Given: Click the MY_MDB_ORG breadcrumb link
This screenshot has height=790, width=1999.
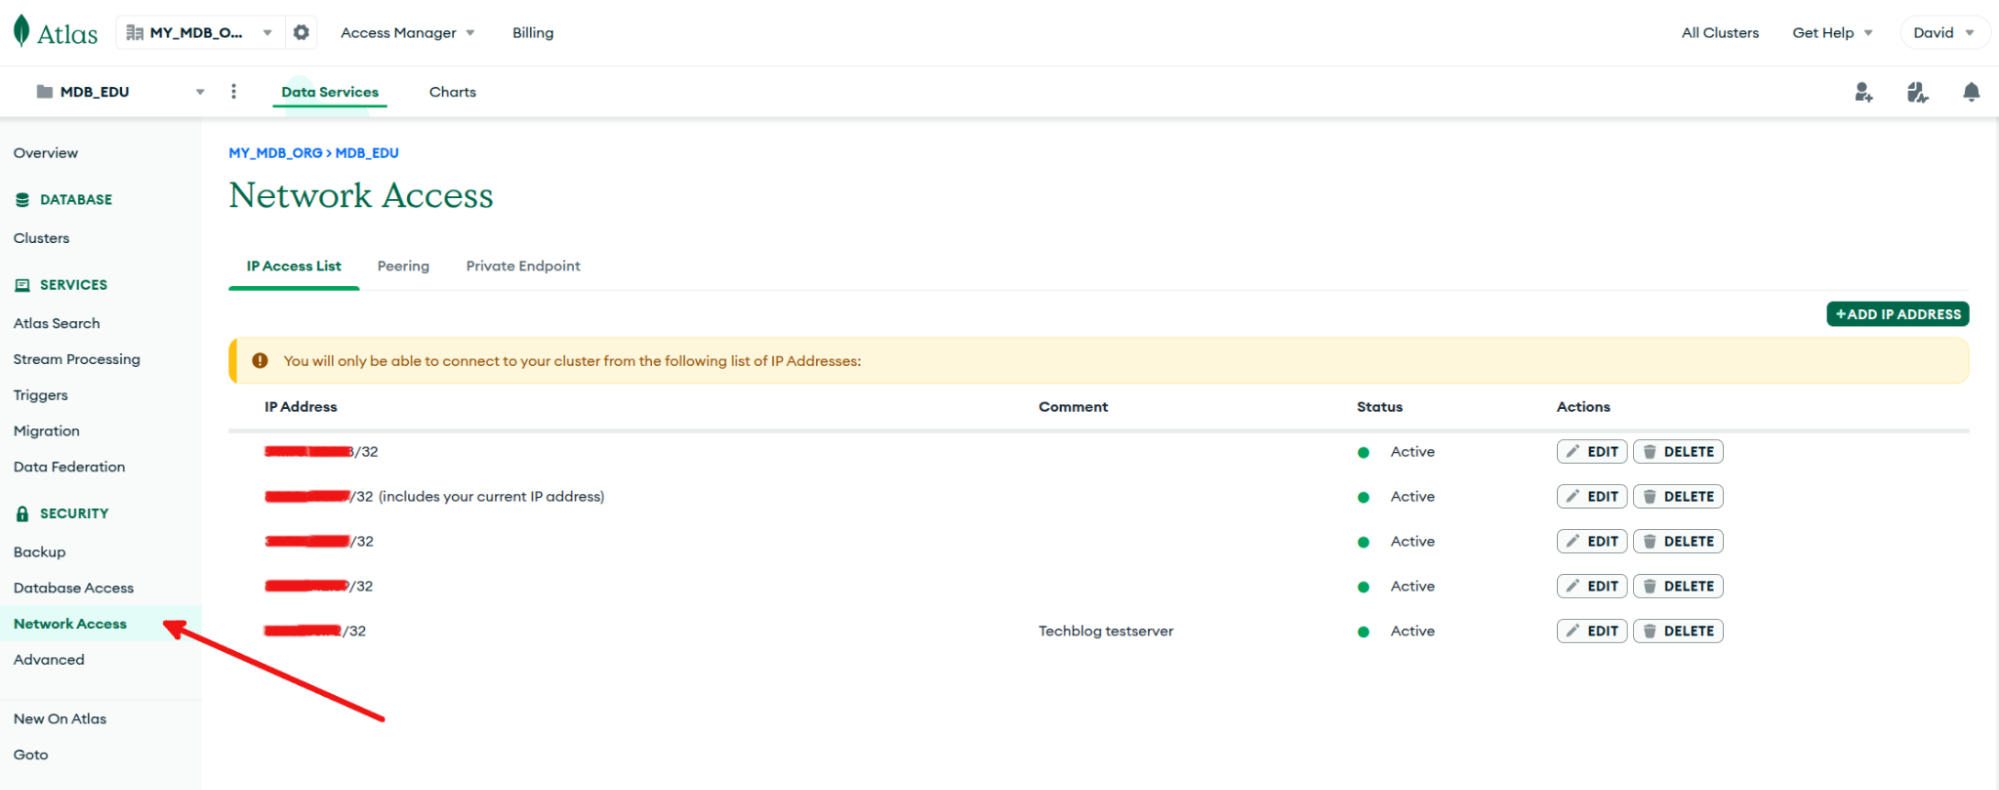Looking at the screenshot, I should tap(275, 153).
